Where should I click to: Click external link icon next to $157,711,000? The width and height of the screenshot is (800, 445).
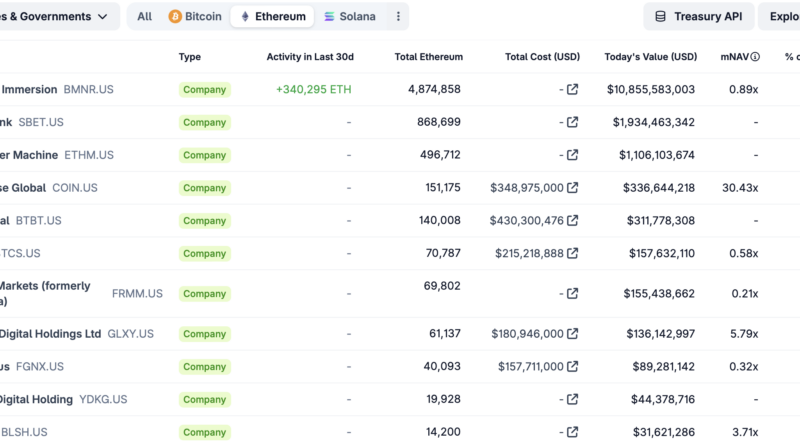(x=573, y=367)
